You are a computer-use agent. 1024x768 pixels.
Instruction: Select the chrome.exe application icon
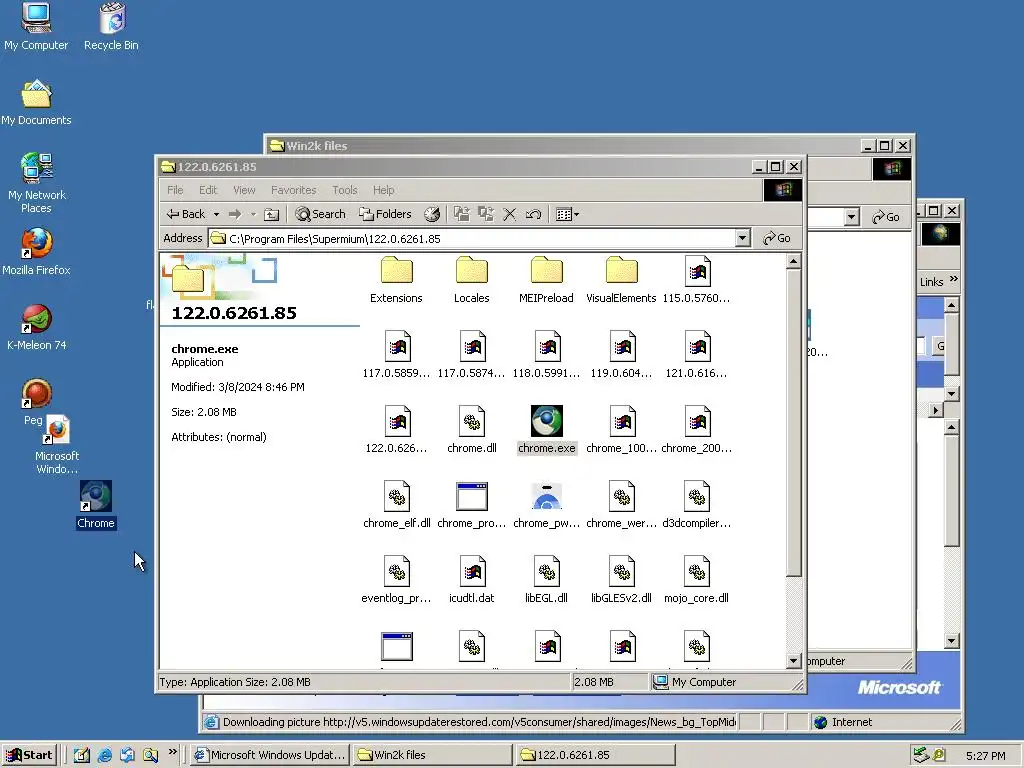(547, 421)
